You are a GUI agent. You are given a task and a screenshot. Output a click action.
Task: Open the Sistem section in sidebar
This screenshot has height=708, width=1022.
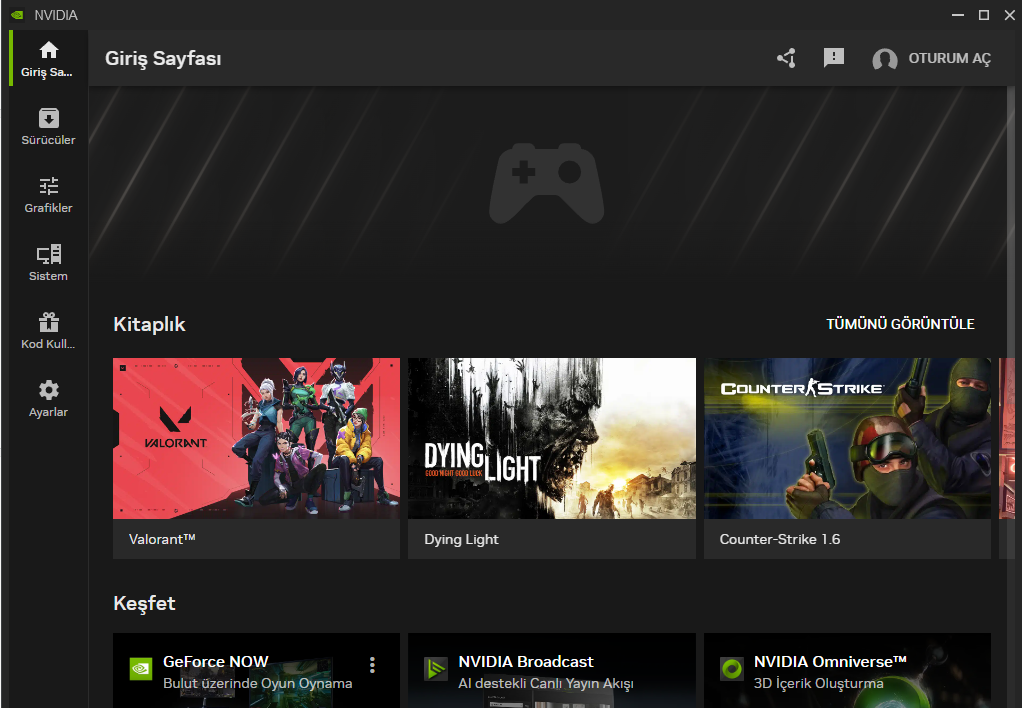pos(48,263)
